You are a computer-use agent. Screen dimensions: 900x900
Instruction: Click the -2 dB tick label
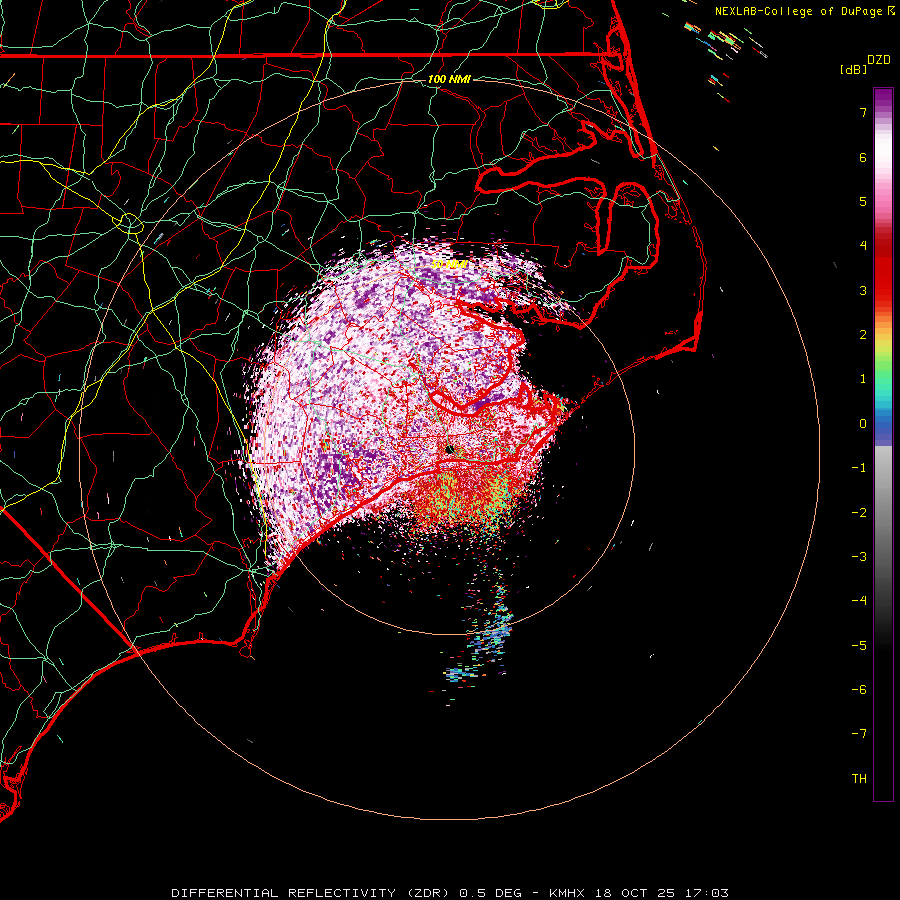859,513
